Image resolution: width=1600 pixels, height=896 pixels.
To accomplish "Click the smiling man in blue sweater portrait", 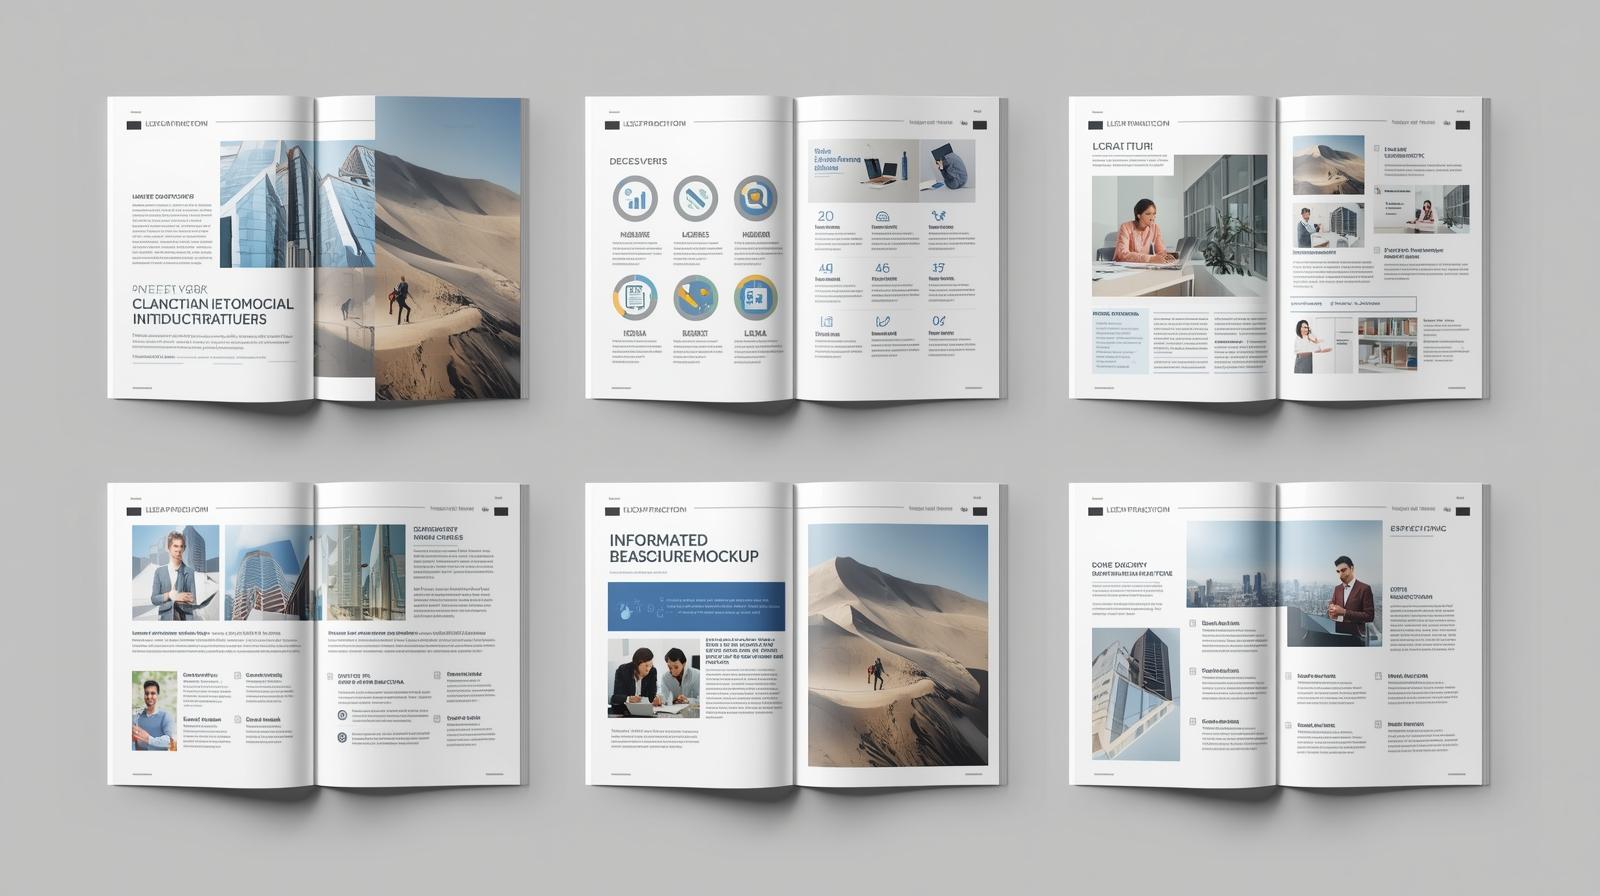I will tap(154, 710).
